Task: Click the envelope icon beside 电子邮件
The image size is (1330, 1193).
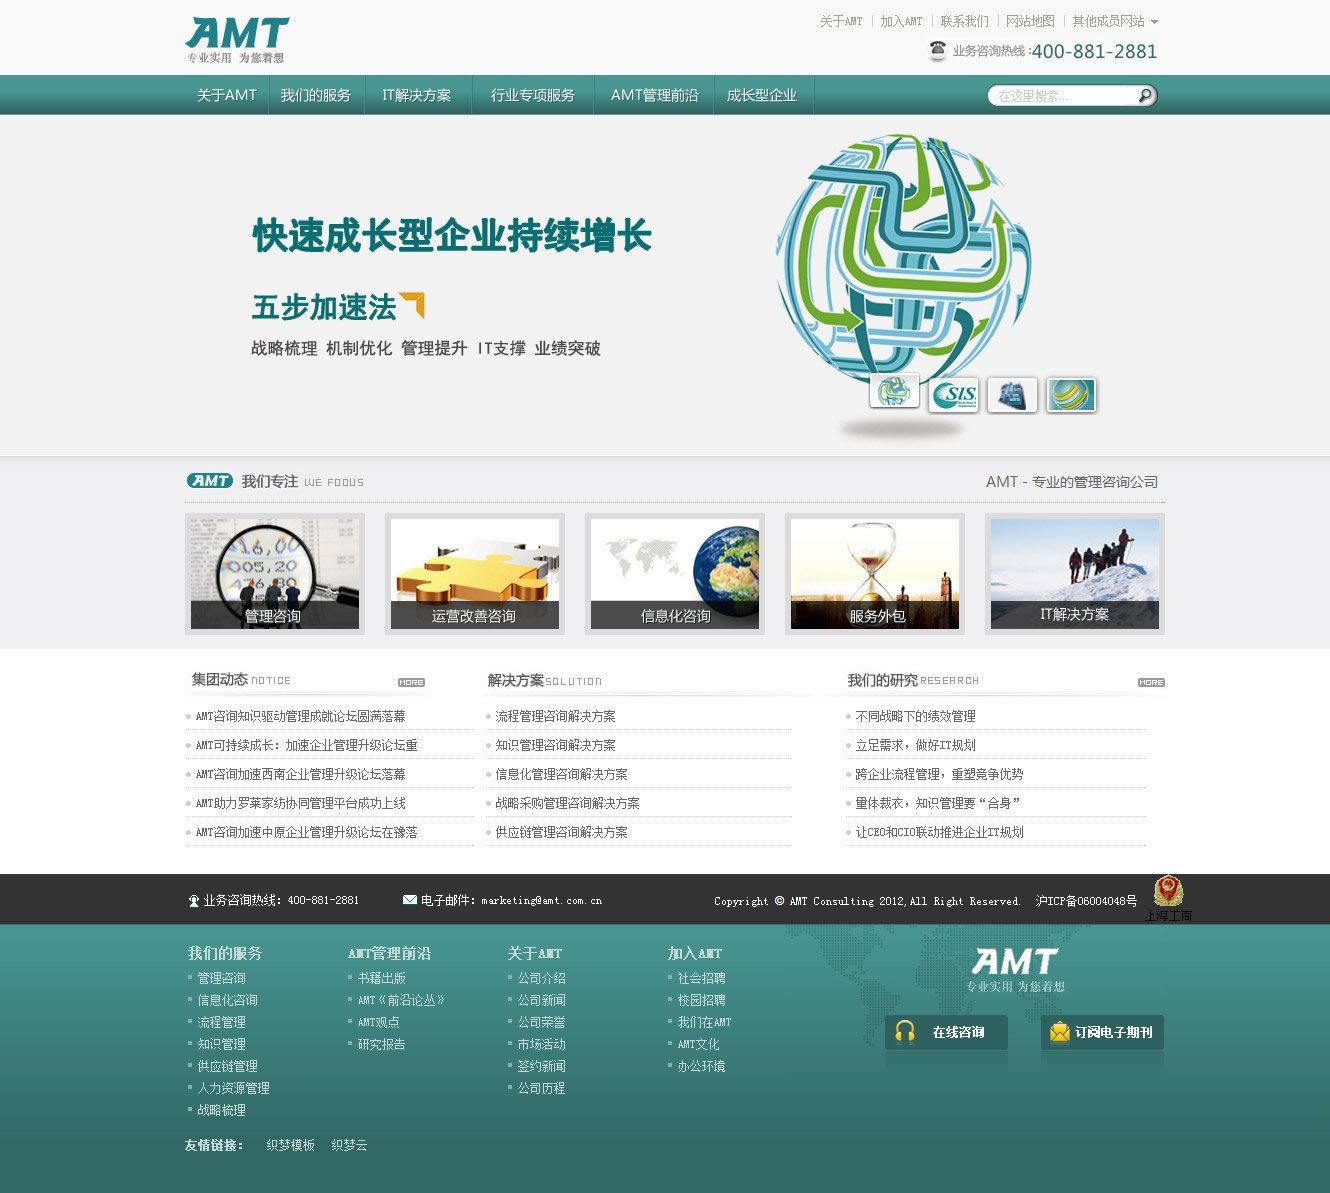Action: 409,900
